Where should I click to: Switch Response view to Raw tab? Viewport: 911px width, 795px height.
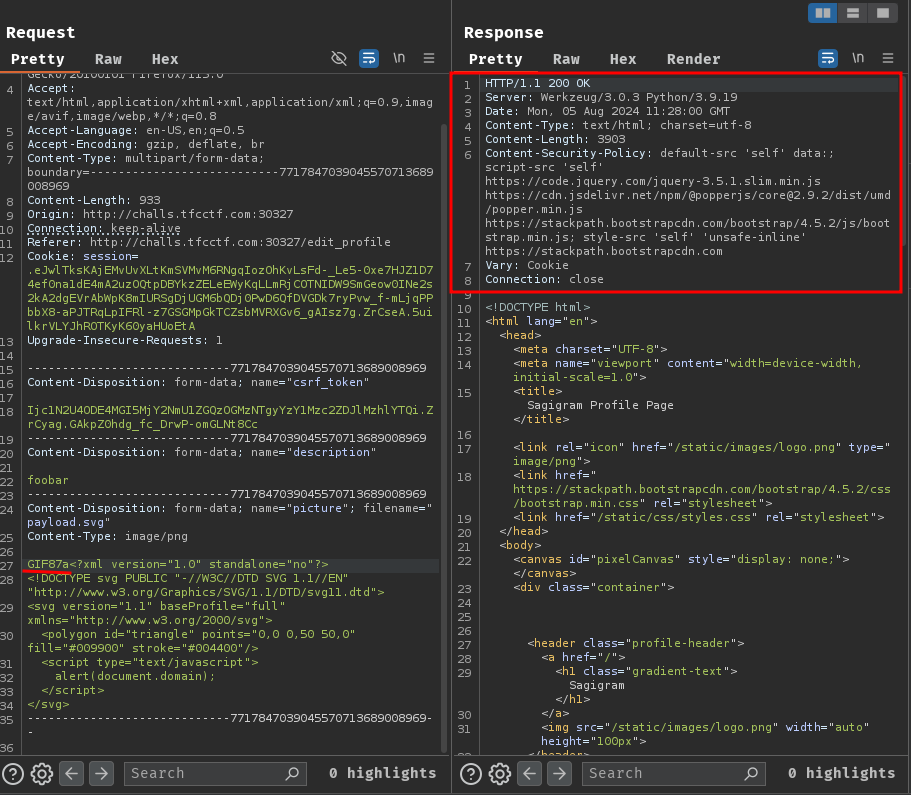tap(566, 59)
